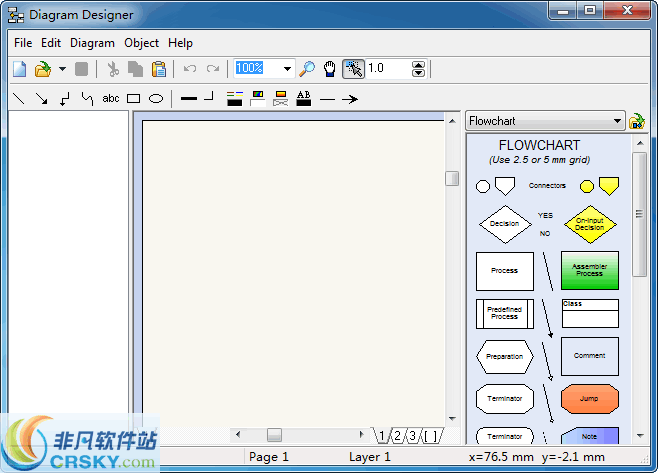The width and height of the screenshot is (658, 473).
Task: Click the YES label in palette
Action: (x=546, y=215)
